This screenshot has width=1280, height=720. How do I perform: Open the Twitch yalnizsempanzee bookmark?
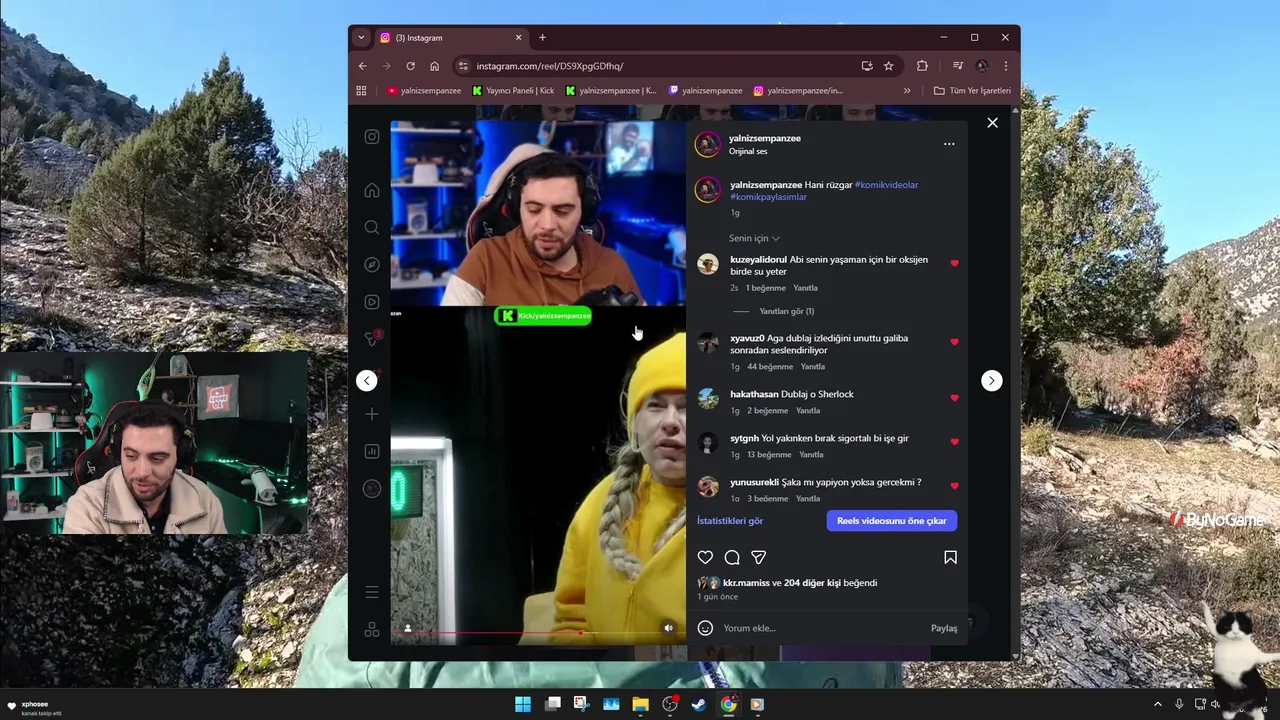coord(706,91)
